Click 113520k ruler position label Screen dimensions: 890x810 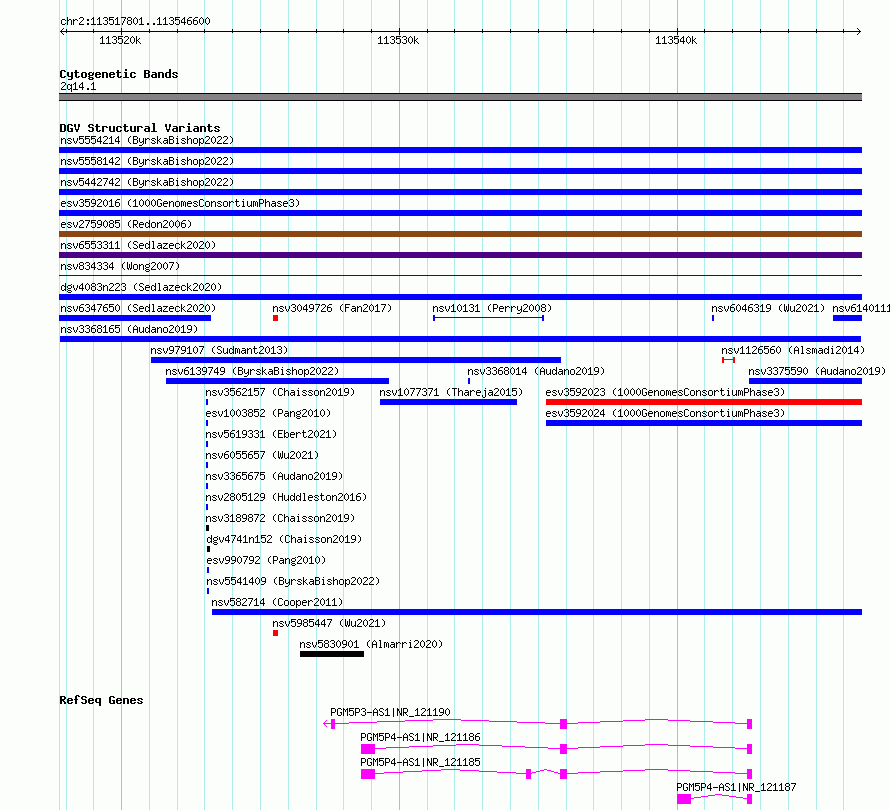click(120, 40)
